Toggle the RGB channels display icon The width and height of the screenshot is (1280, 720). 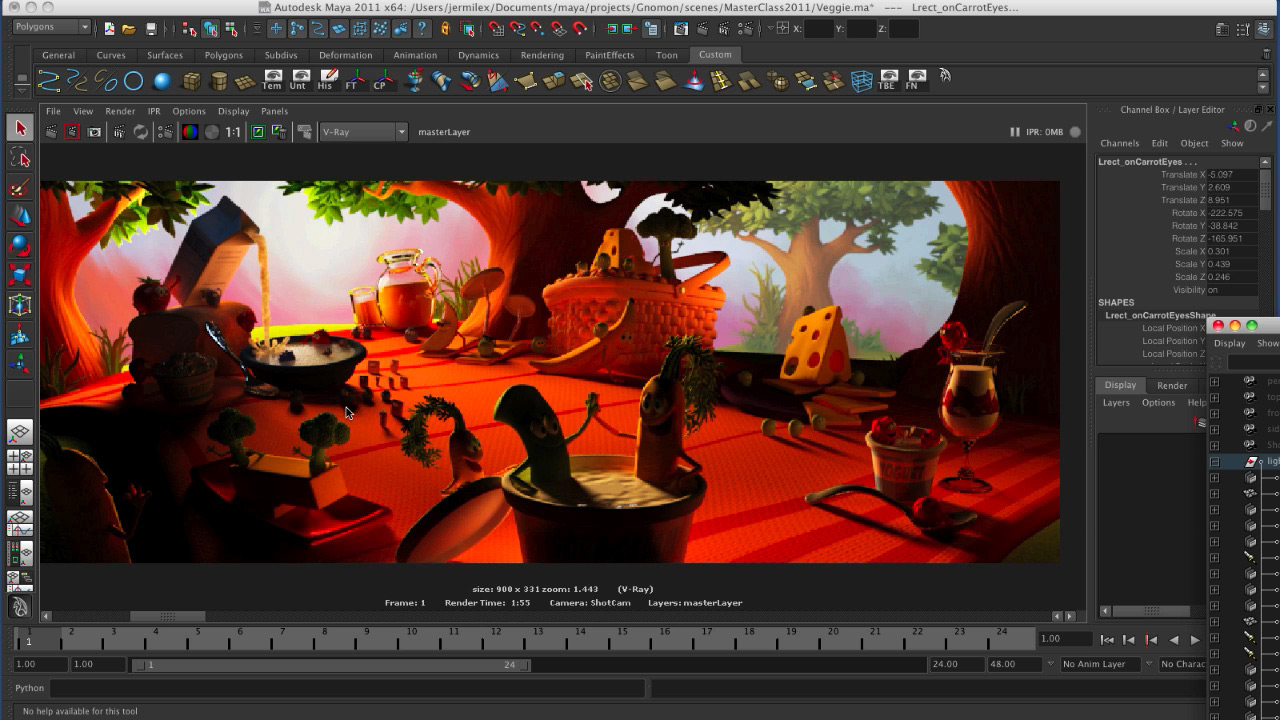click(190, 132)
